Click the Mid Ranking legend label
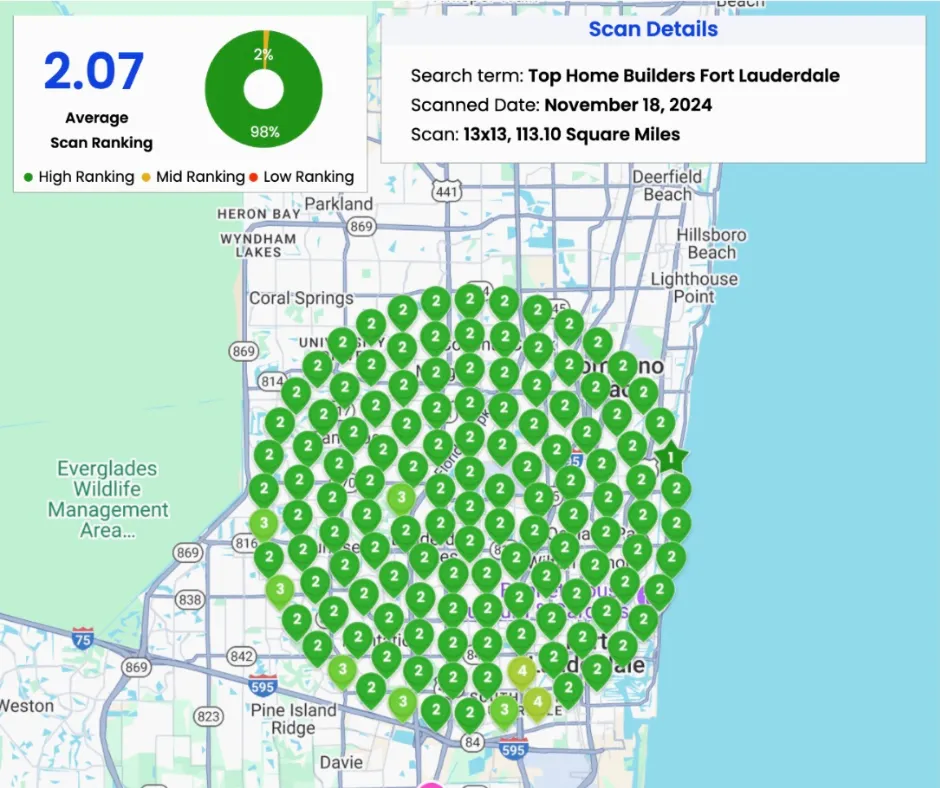Screen dimensions: 940x788 pos(200,177)
